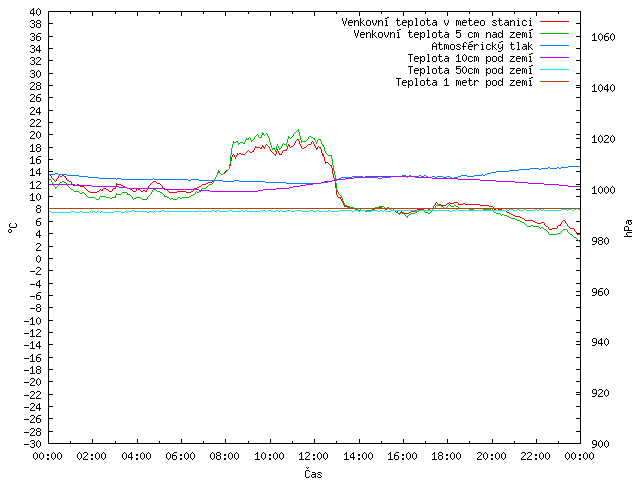Click the x-axis tick label '04:00'
640x480 pixels.
[x=136, y=456]
